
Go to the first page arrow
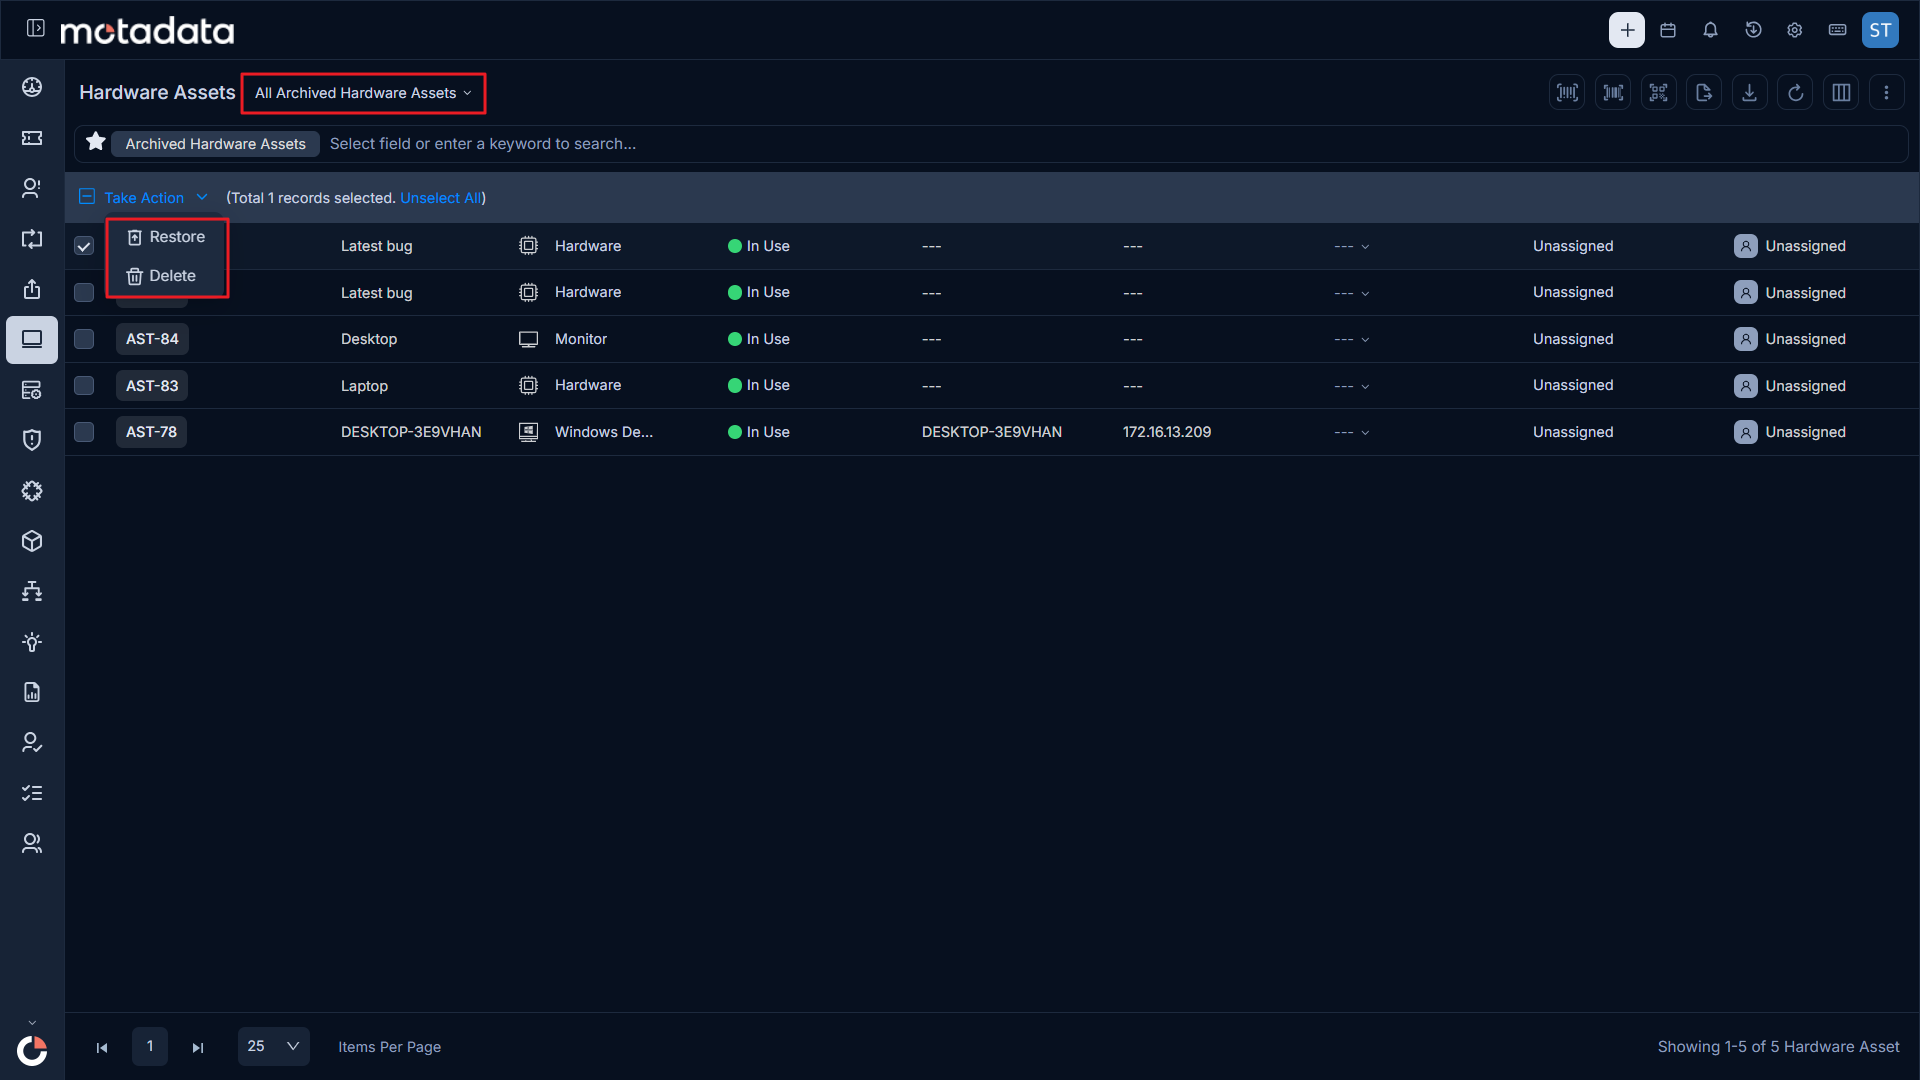pyautogui.click(x=102, y=1047)
